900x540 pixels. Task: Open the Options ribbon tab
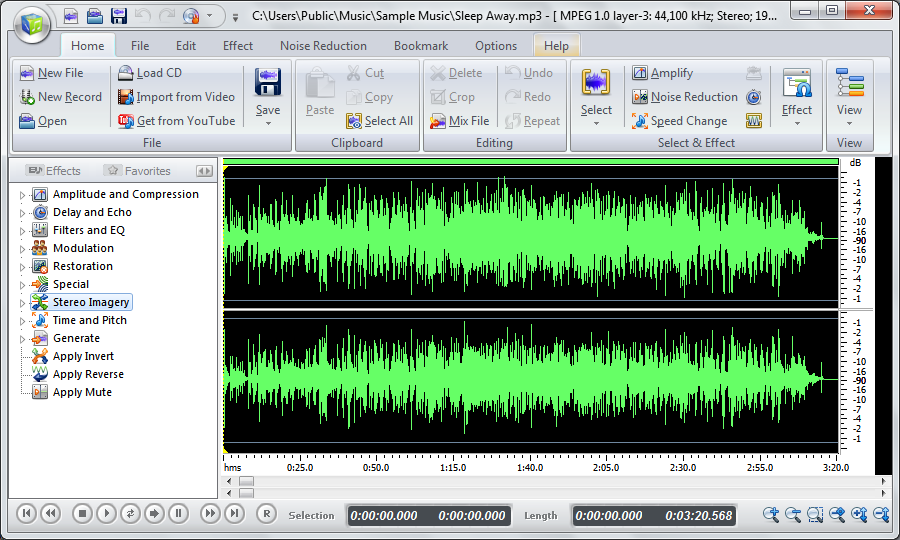coord(496,46)
